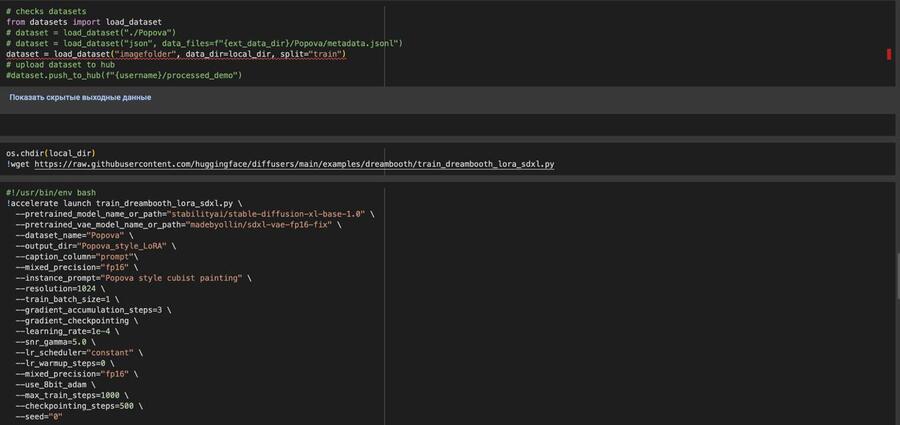Viewport: 900px width, 425px height.
Task: Click the --resolution=1024 argument line
Action: (61, 288)
